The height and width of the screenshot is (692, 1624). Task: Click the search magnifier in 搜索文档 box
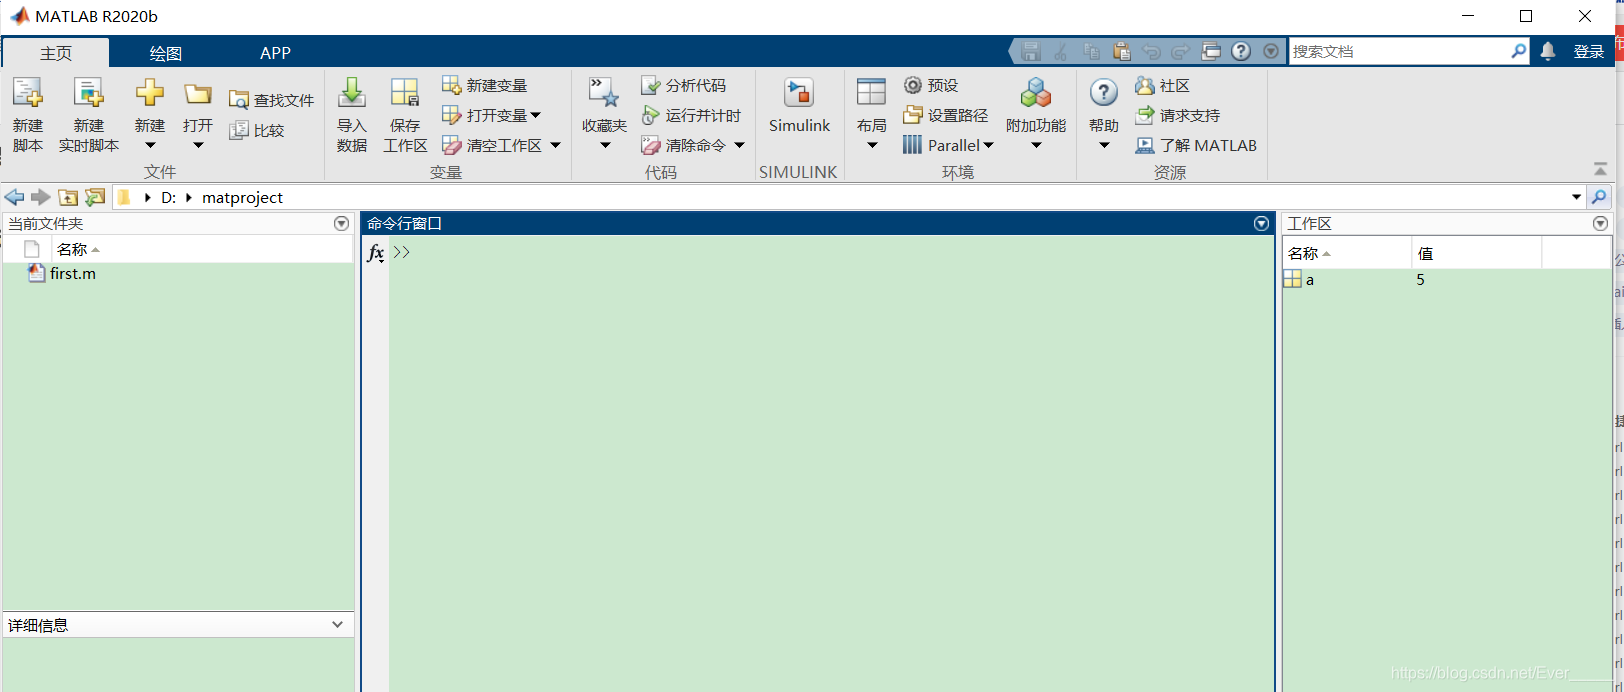[x=1519, y=51]
